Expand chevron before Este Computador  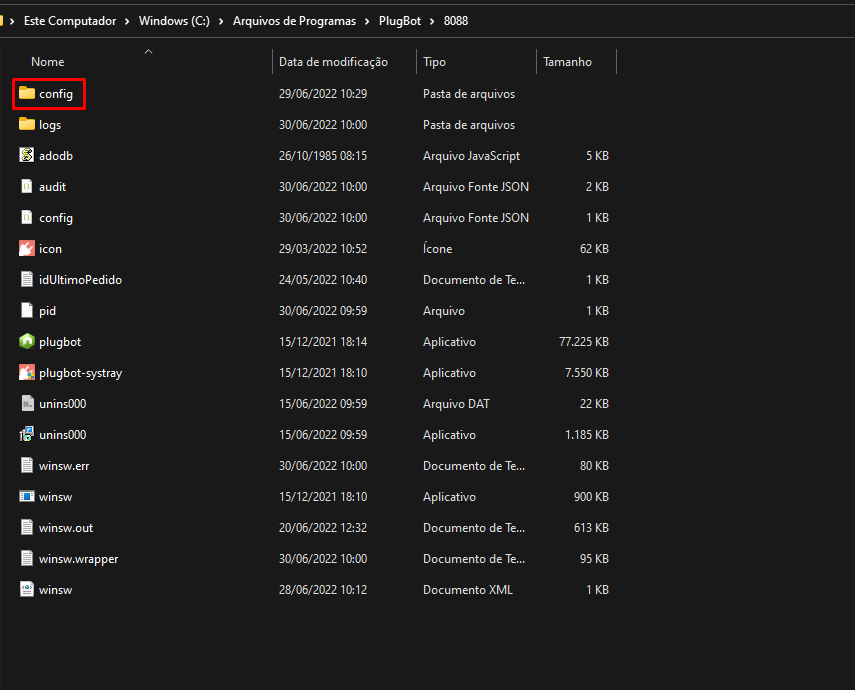click(12, 21)
